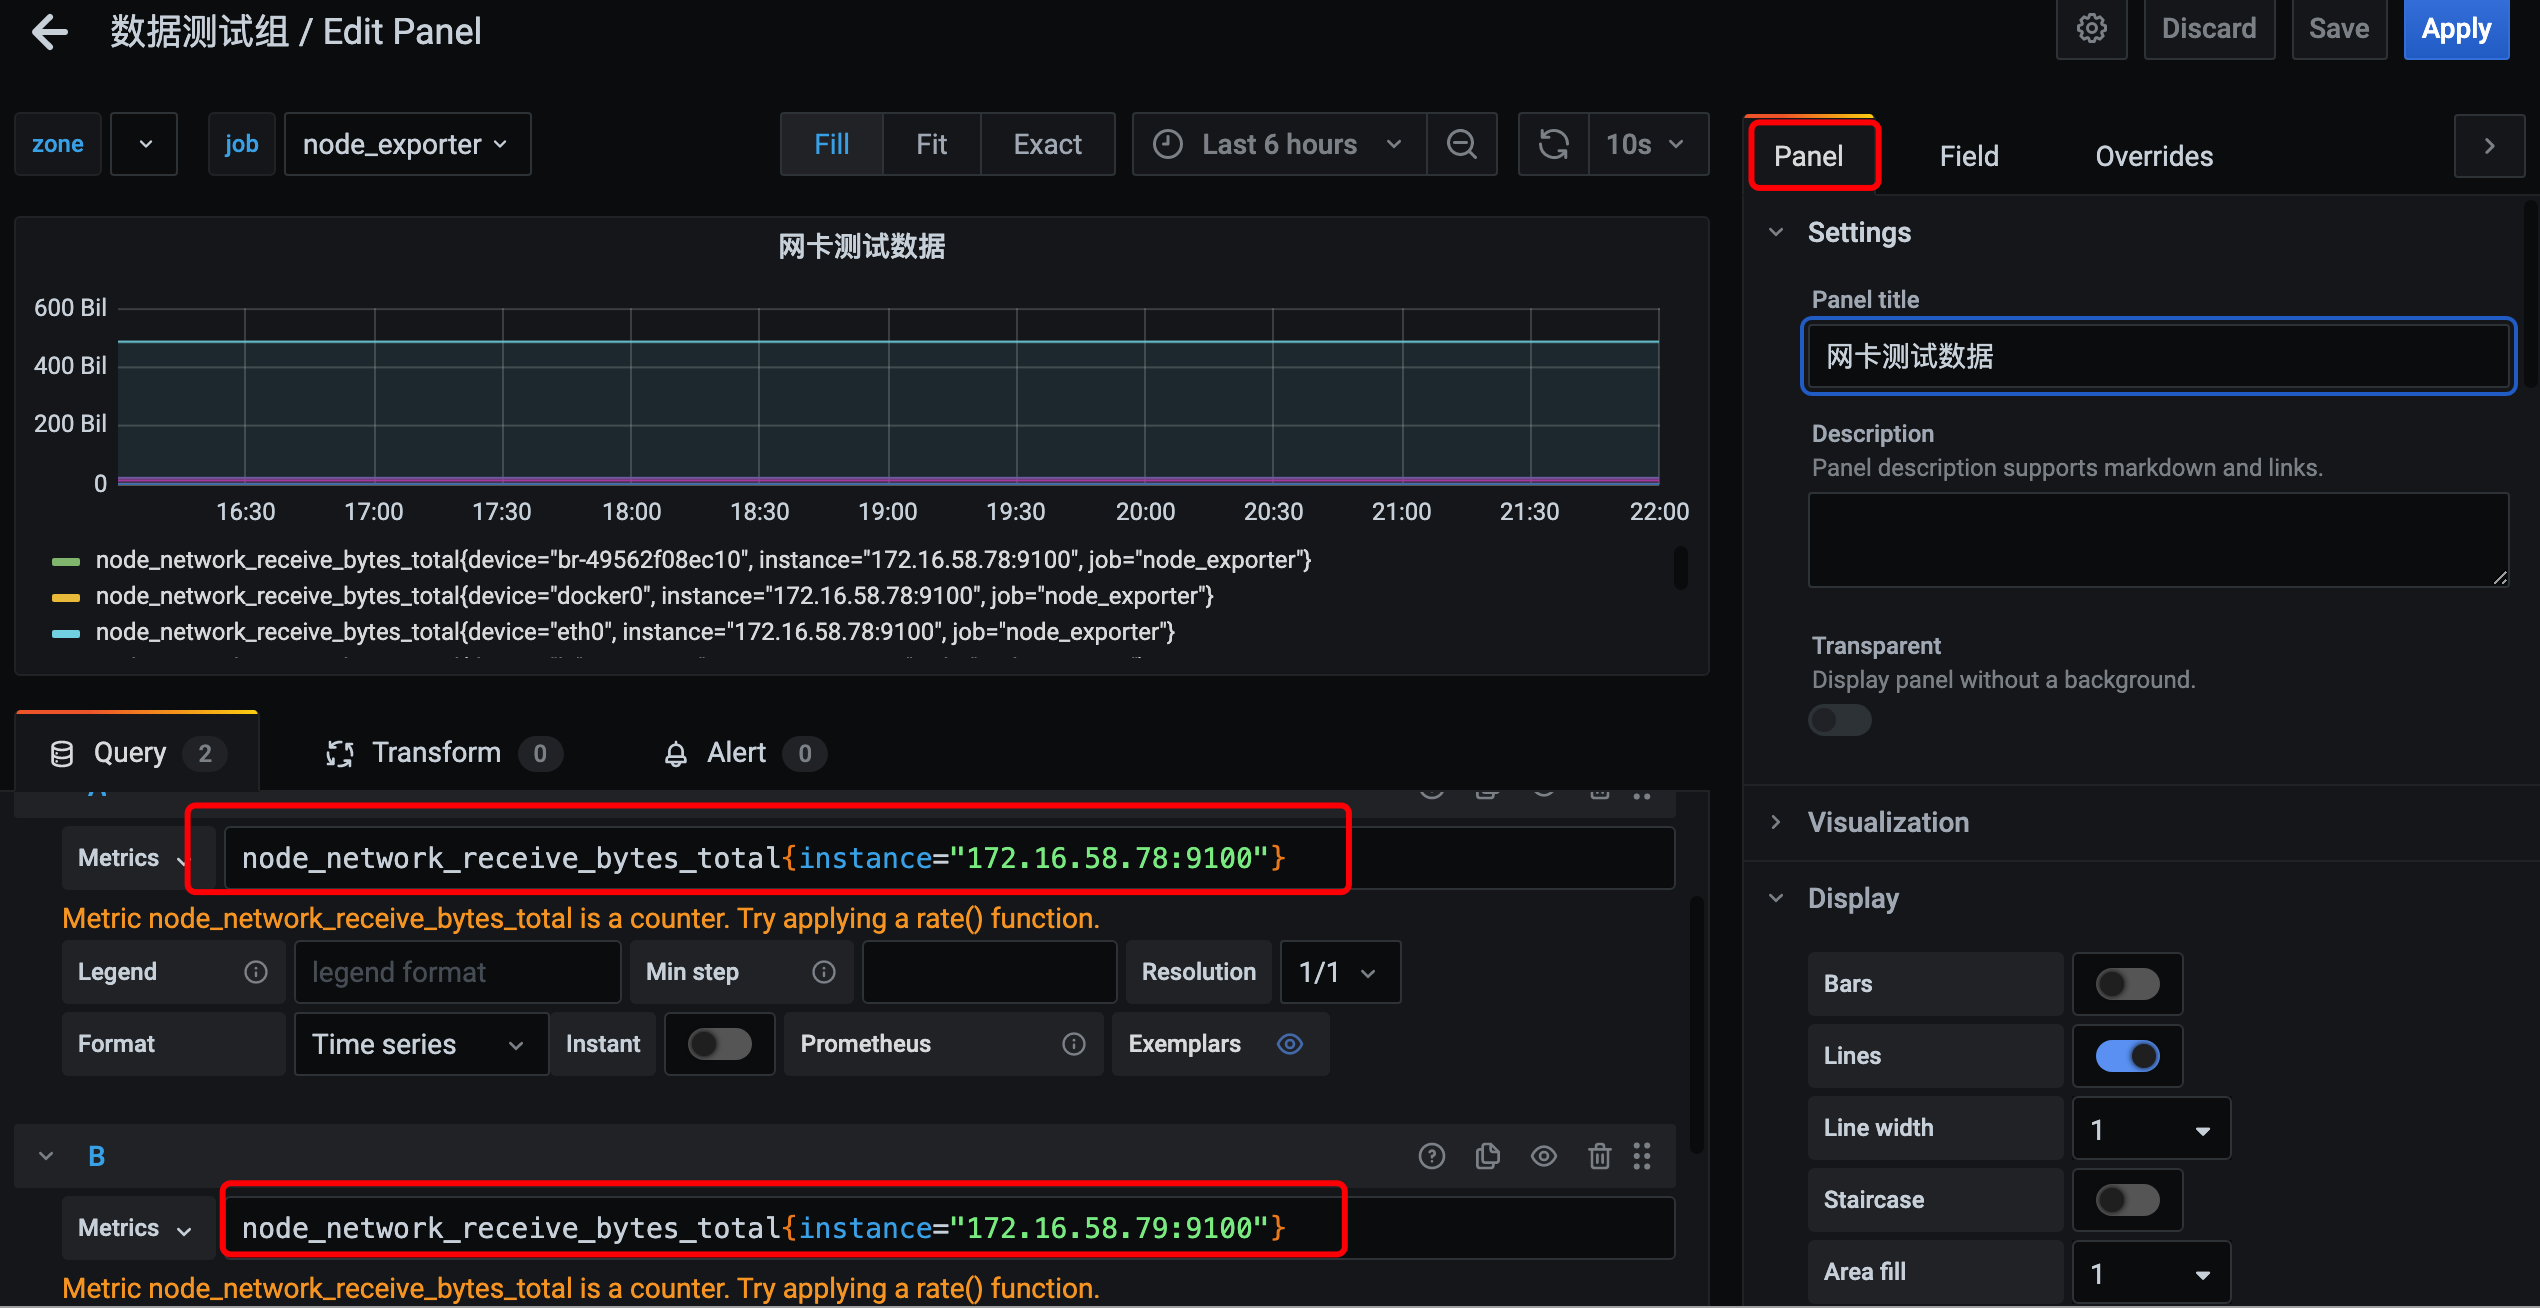This screenshot has height=1308, width=2540.
Task: Grab the query B drag handle
Action: 1642,1156
